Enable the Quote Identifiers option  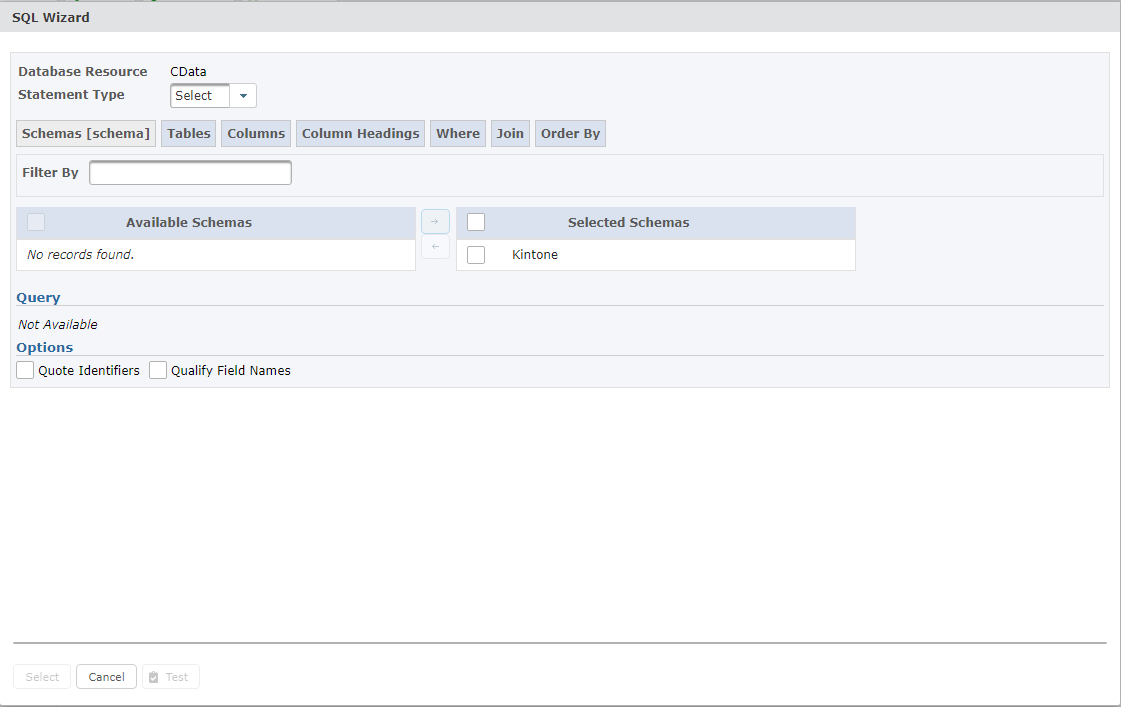(25, 370)
